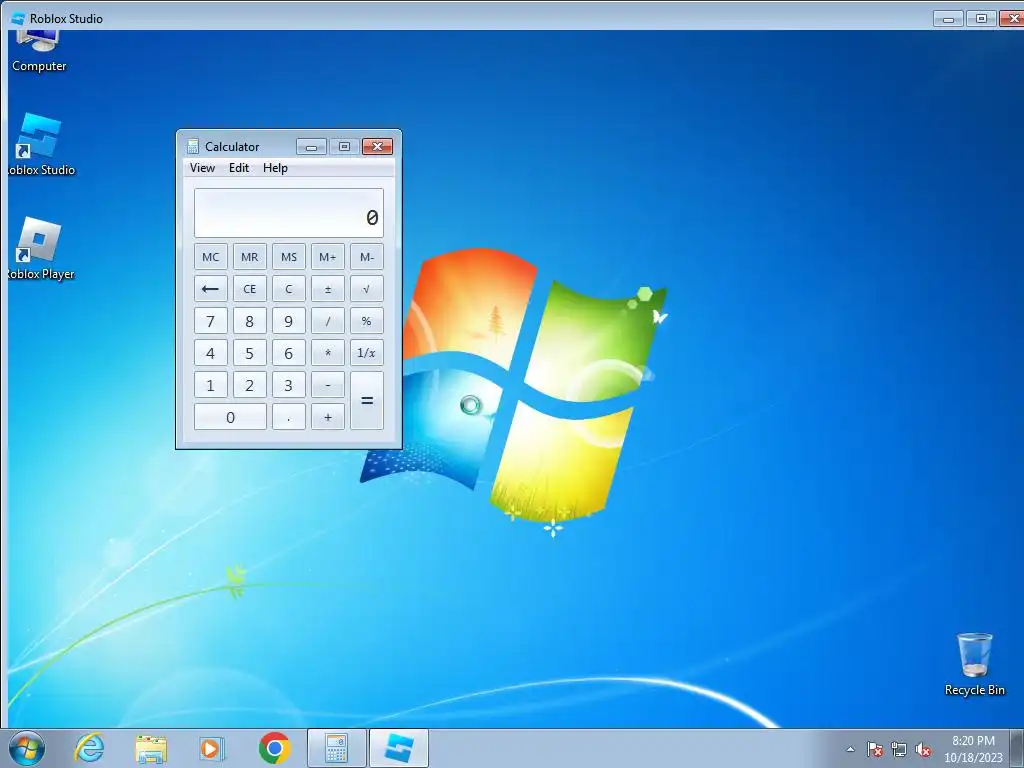The width and height of the screenshot is (1024, 768).
Task: Click the number 8 key
Action: pyautogui.click(x=249, y=321)
